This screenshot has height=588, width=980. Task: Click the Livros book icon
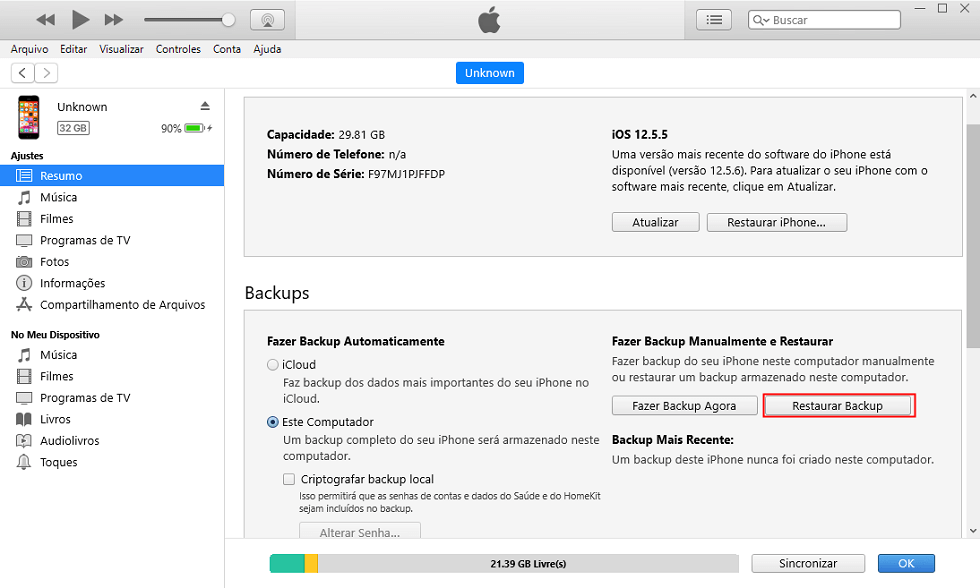coord(24,419)
